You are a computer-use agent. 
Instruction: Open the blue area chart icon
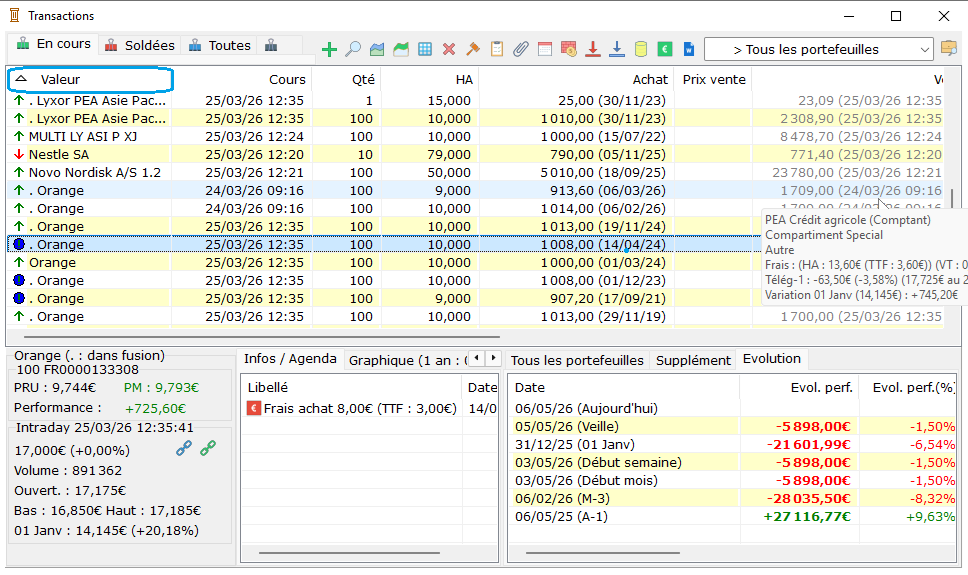[377, 49]
